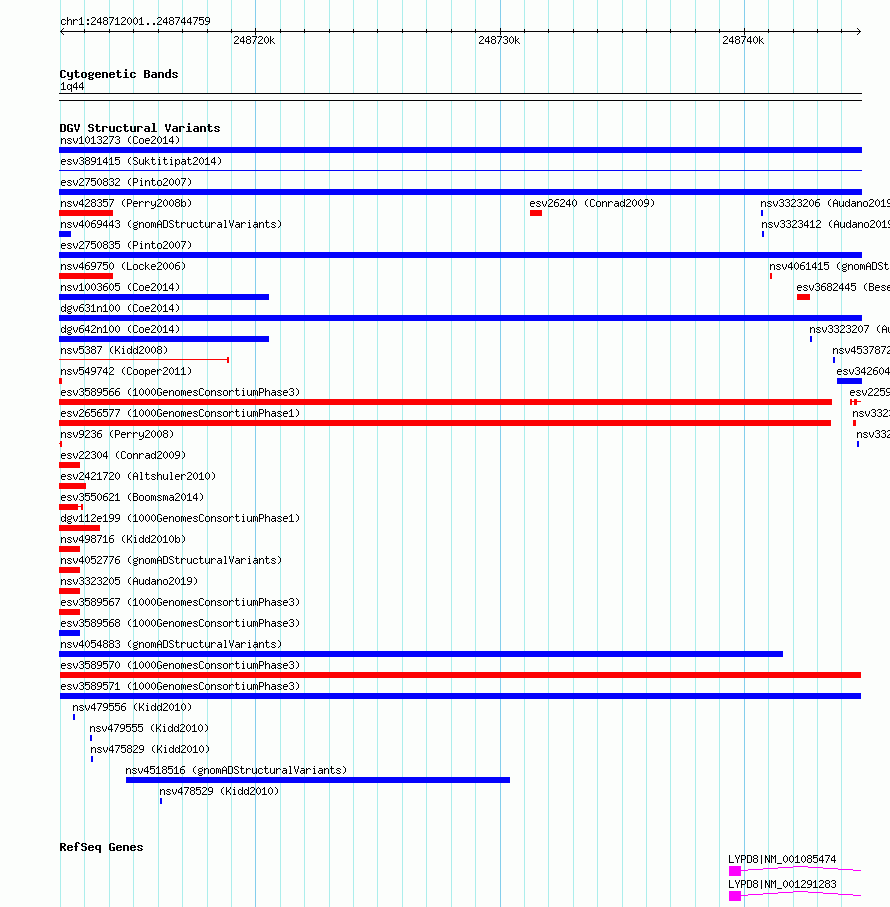
Task: Select the nsv3323206 Audano2019 label
Action: (x=825, y=204)
